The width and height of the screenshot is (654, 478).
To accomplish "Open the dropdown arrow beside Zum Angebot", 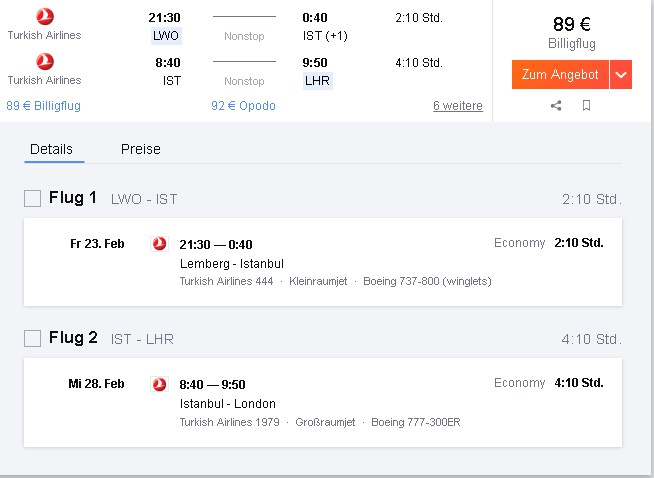I will [x=621, y=75].
